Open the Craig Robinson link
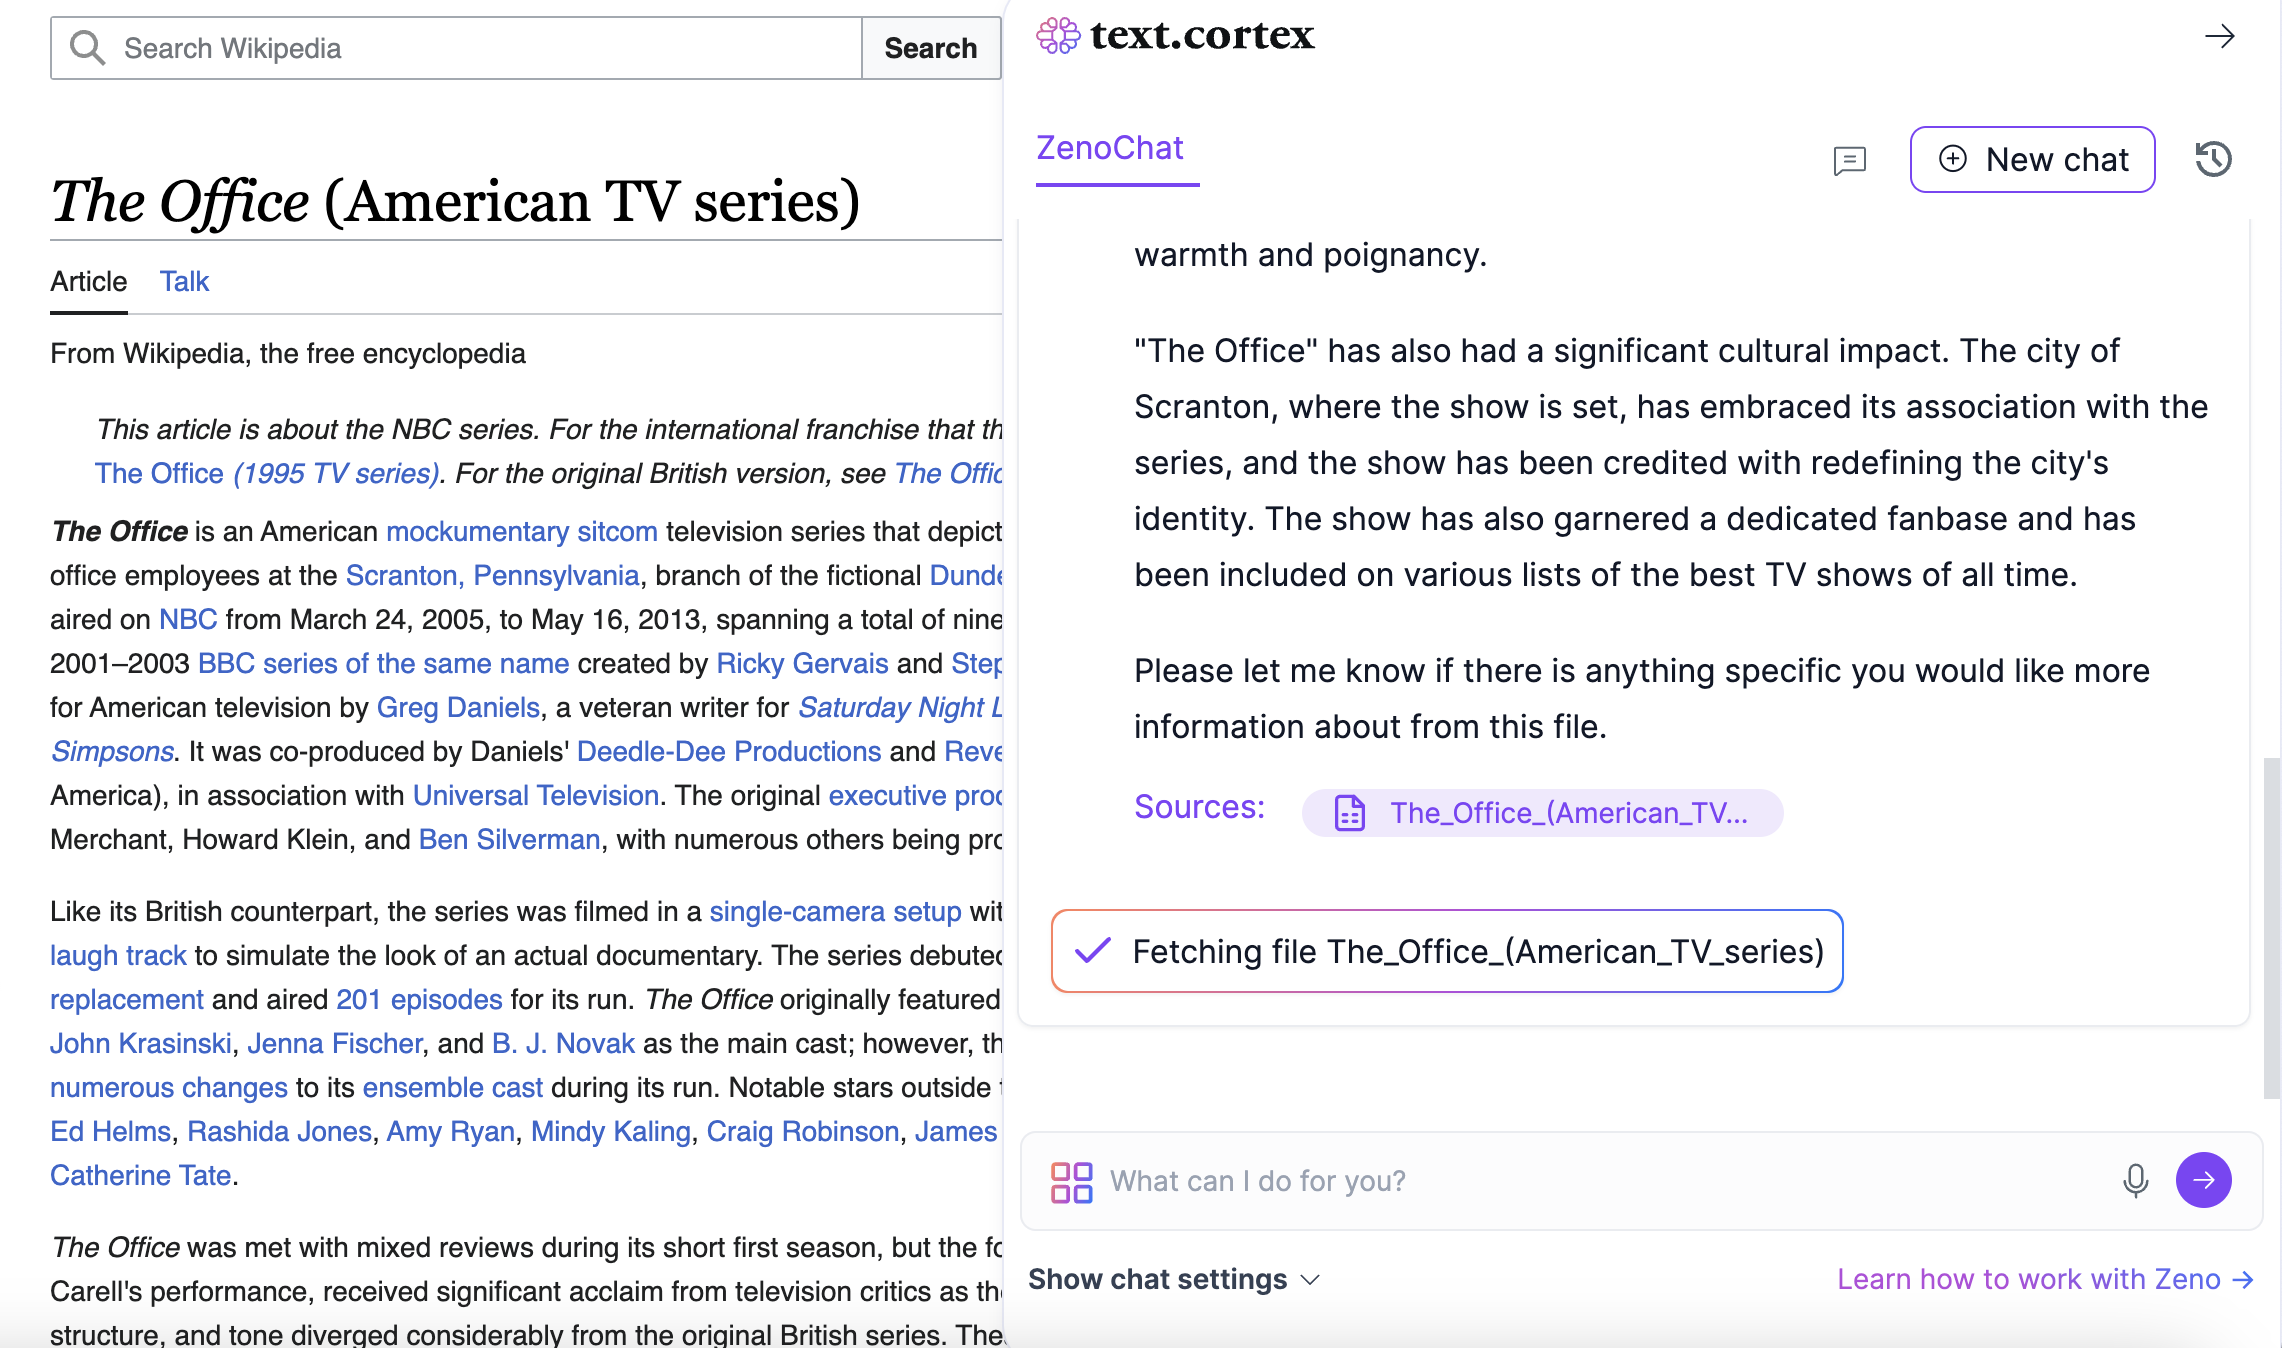The height and width of the screenshot is (1348, 2282). 802,1131
